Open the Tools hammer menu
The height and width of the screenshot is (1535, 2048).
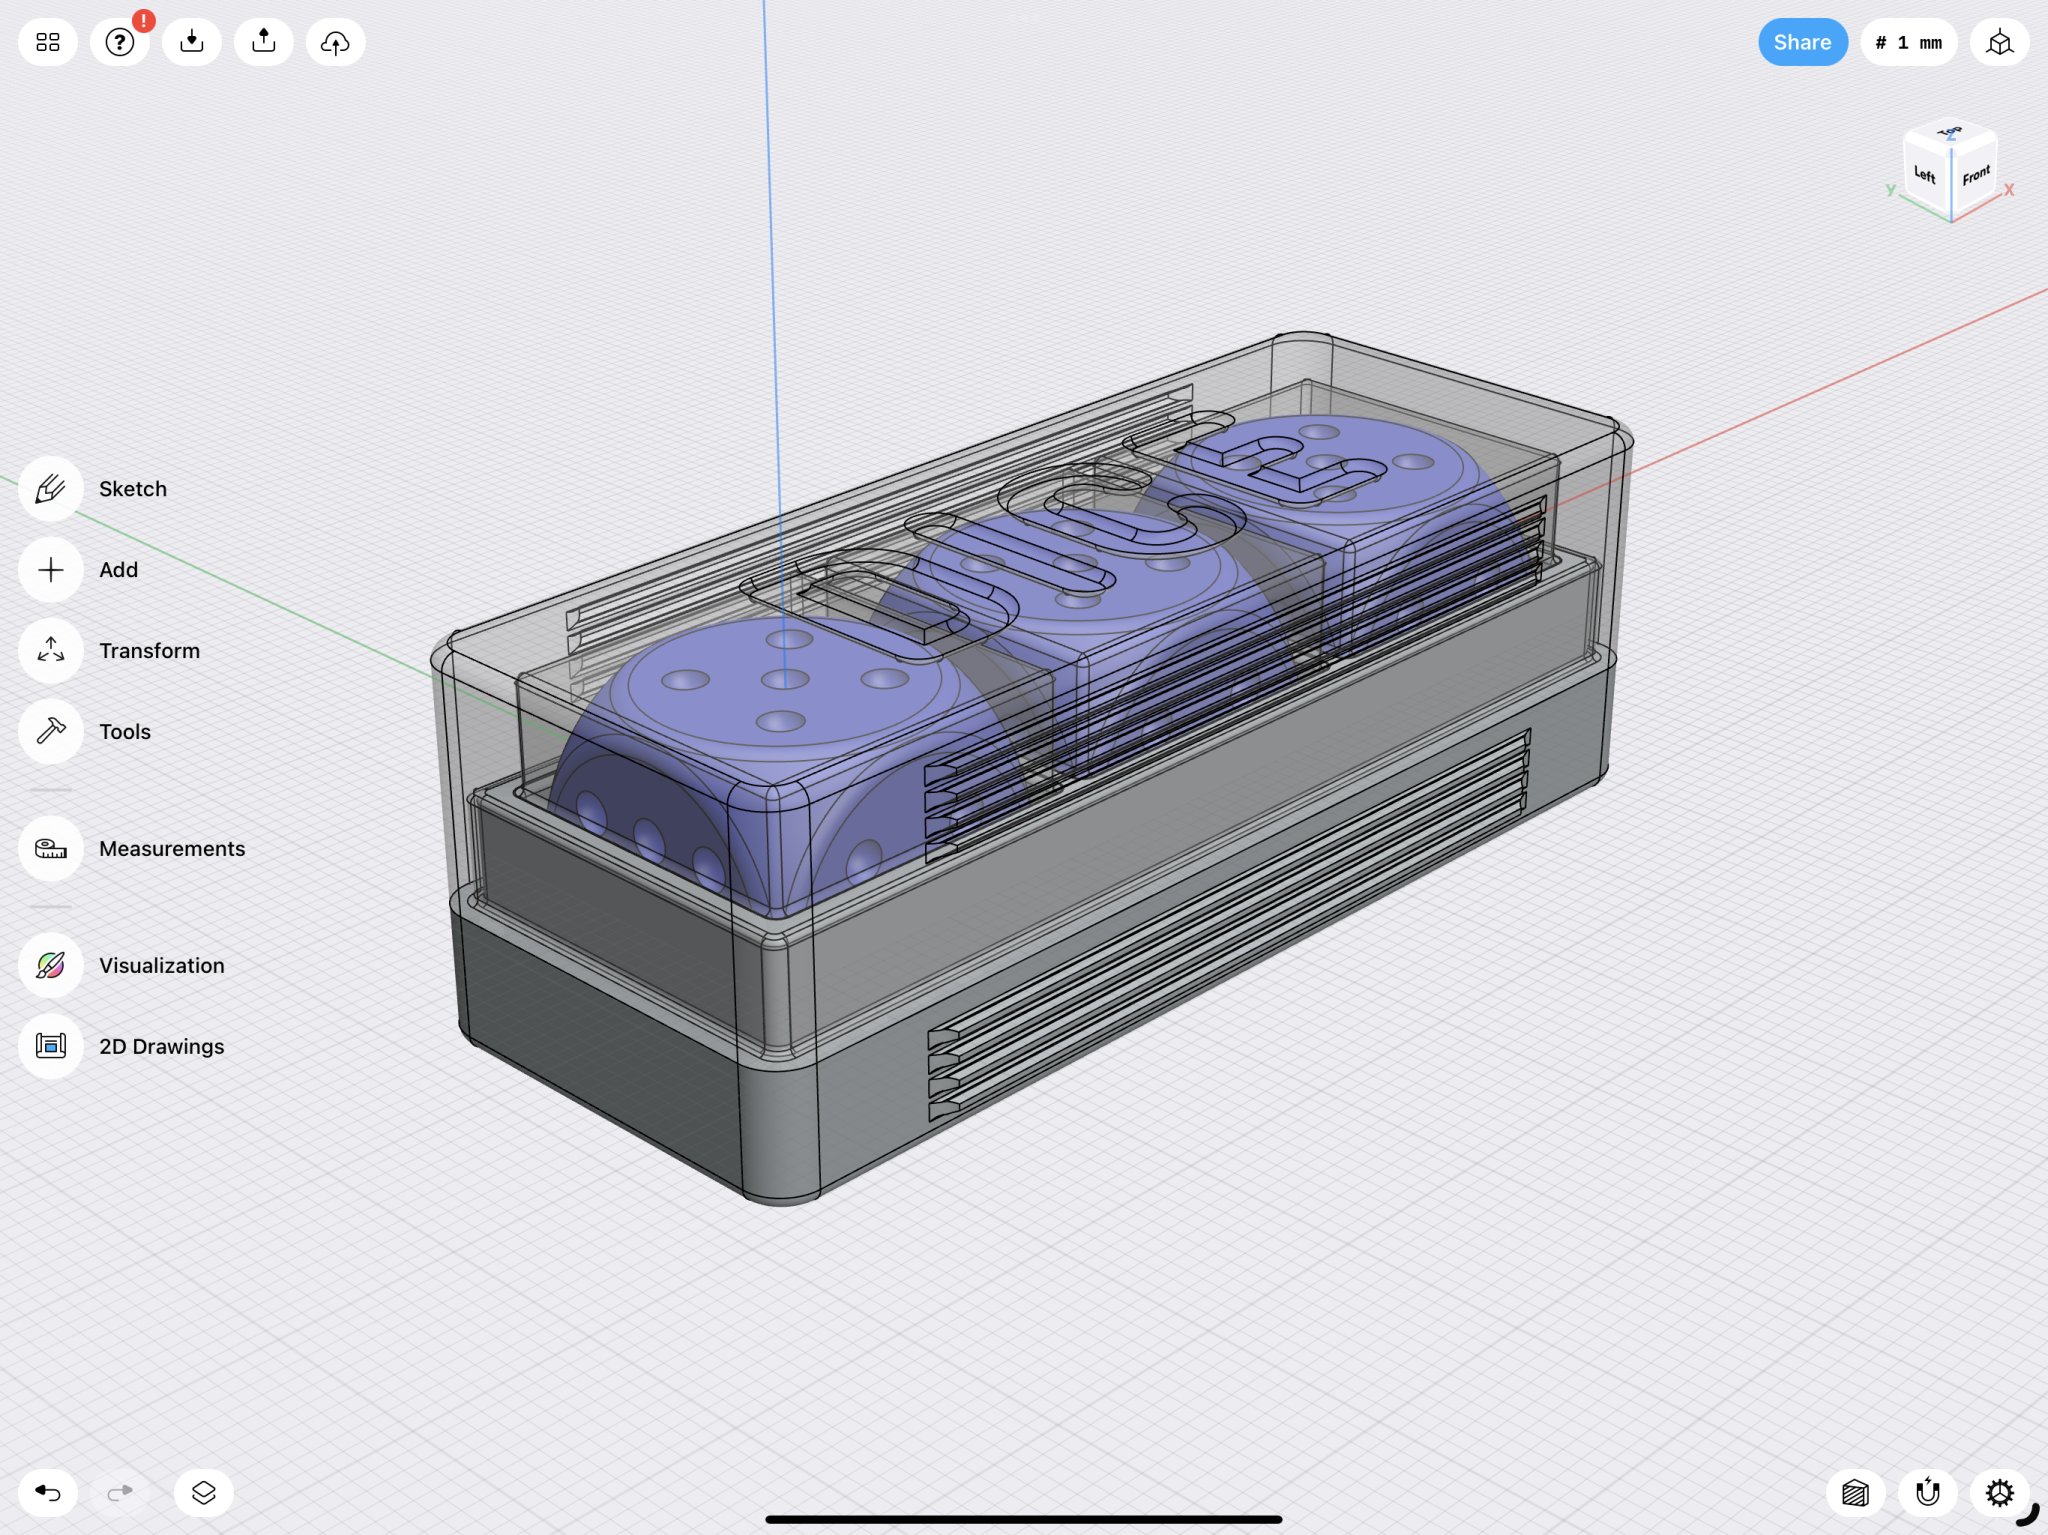coord(50,732)
